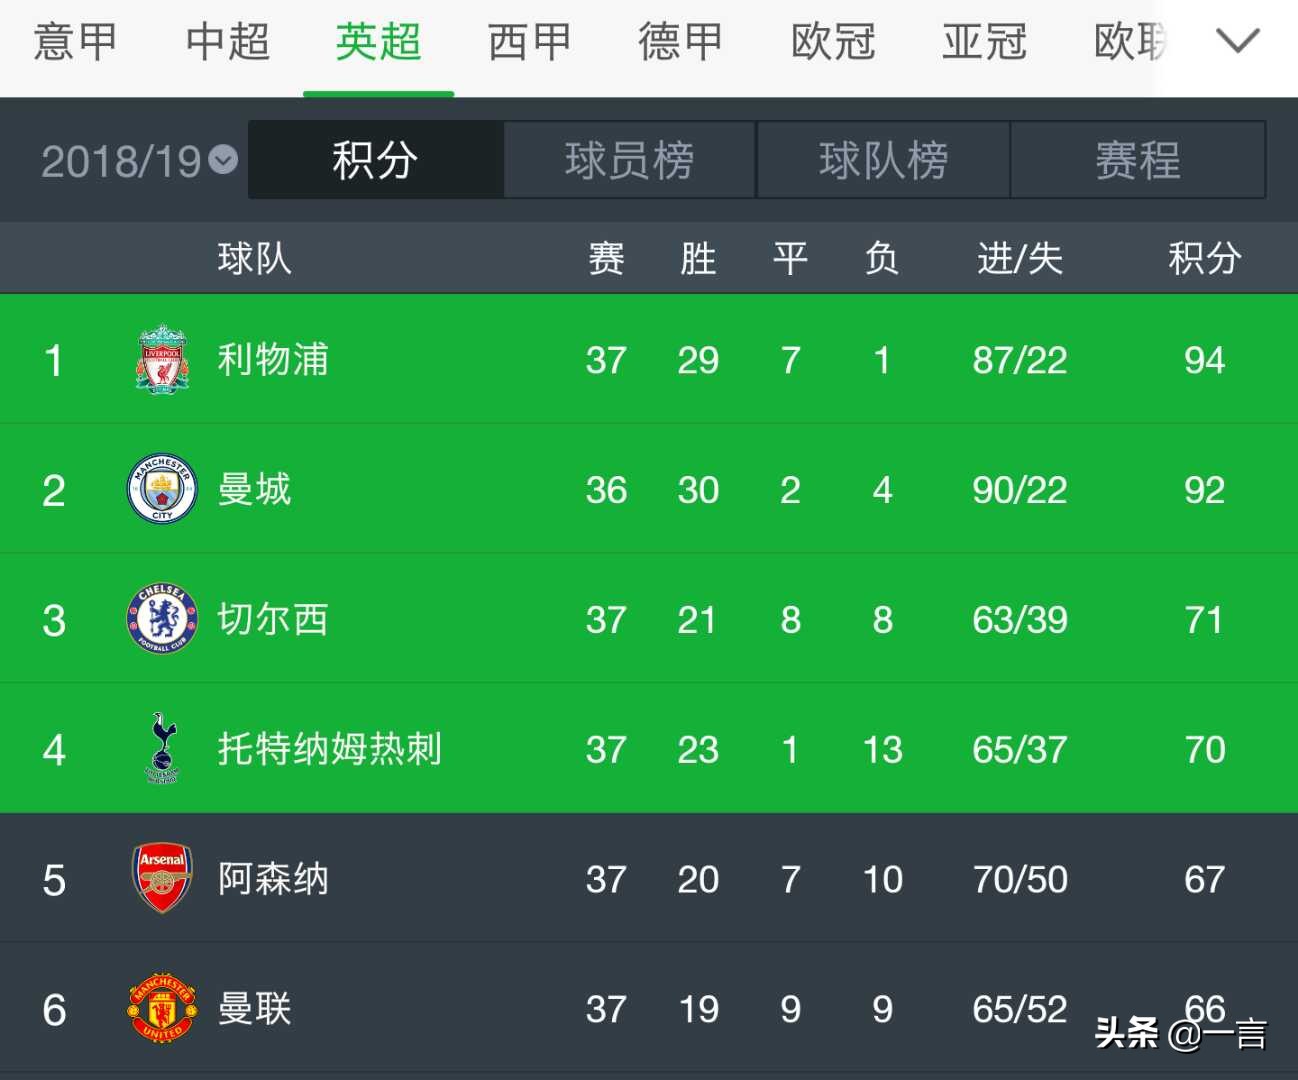Screen dimensions: 1298x1080
Task: Select the Chelsea club crest
Action: point(162,618)
